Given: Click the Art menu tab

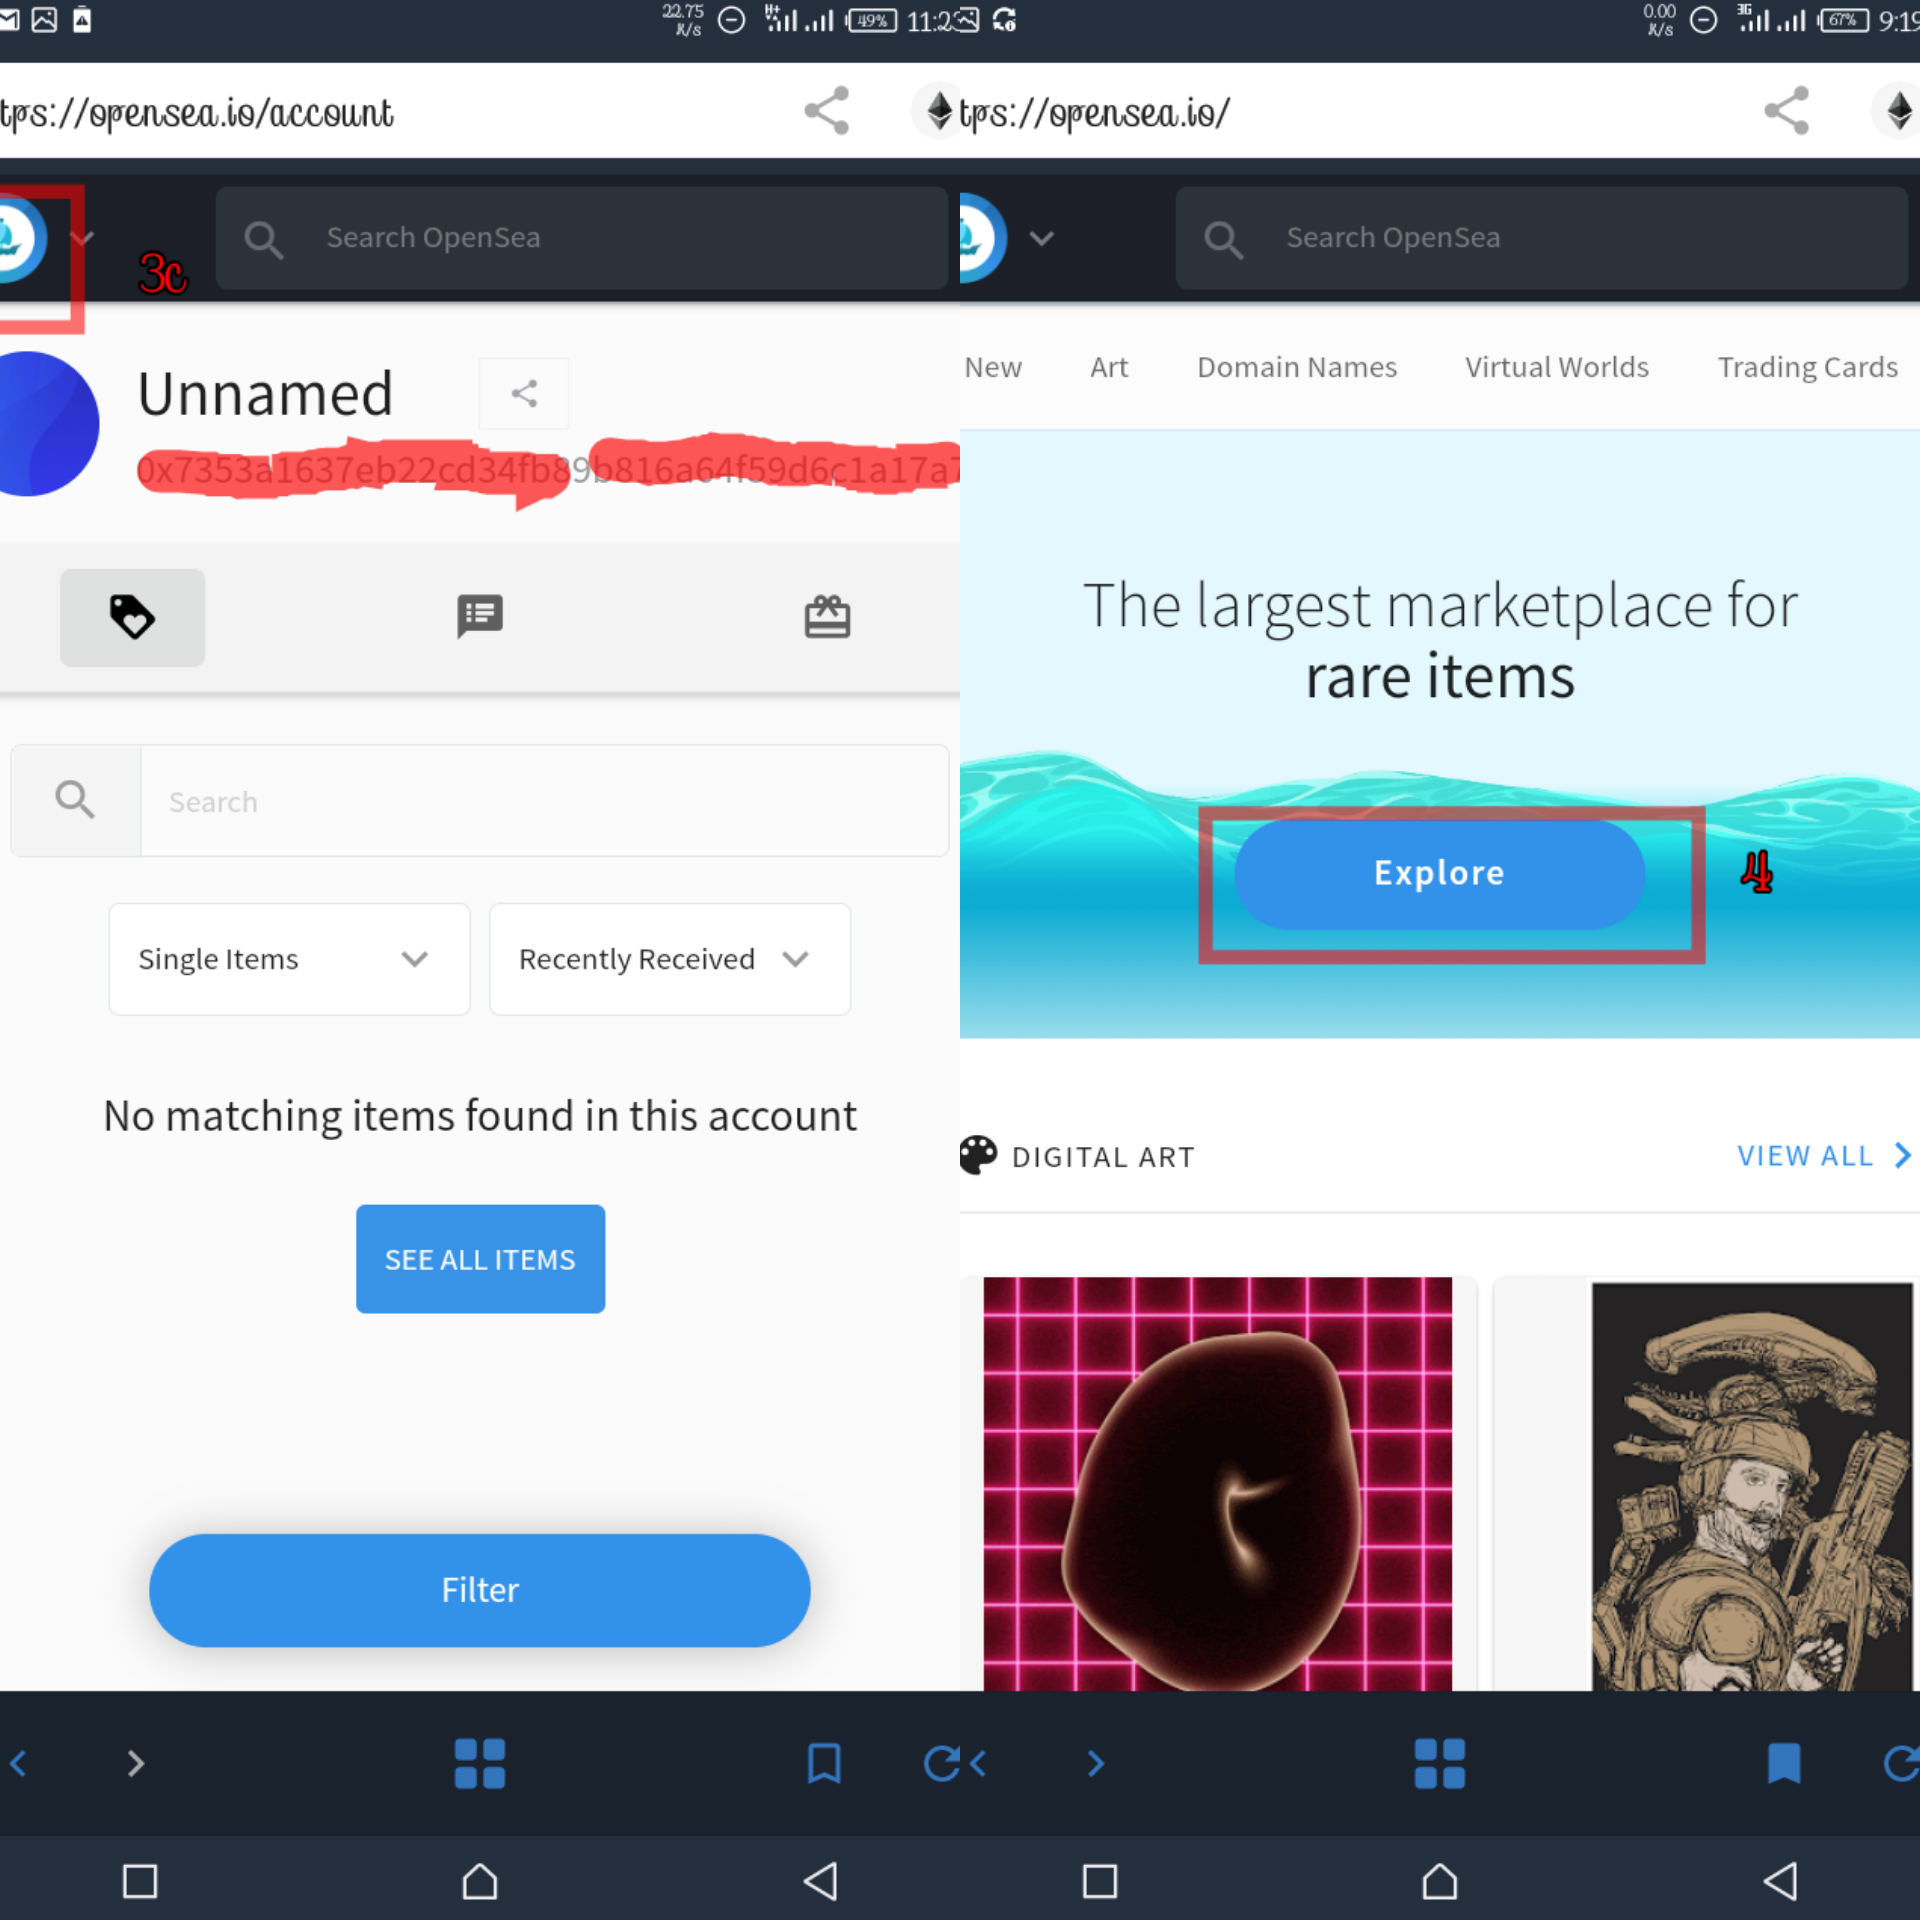Looking at the screenshot, I should 1108,366.
